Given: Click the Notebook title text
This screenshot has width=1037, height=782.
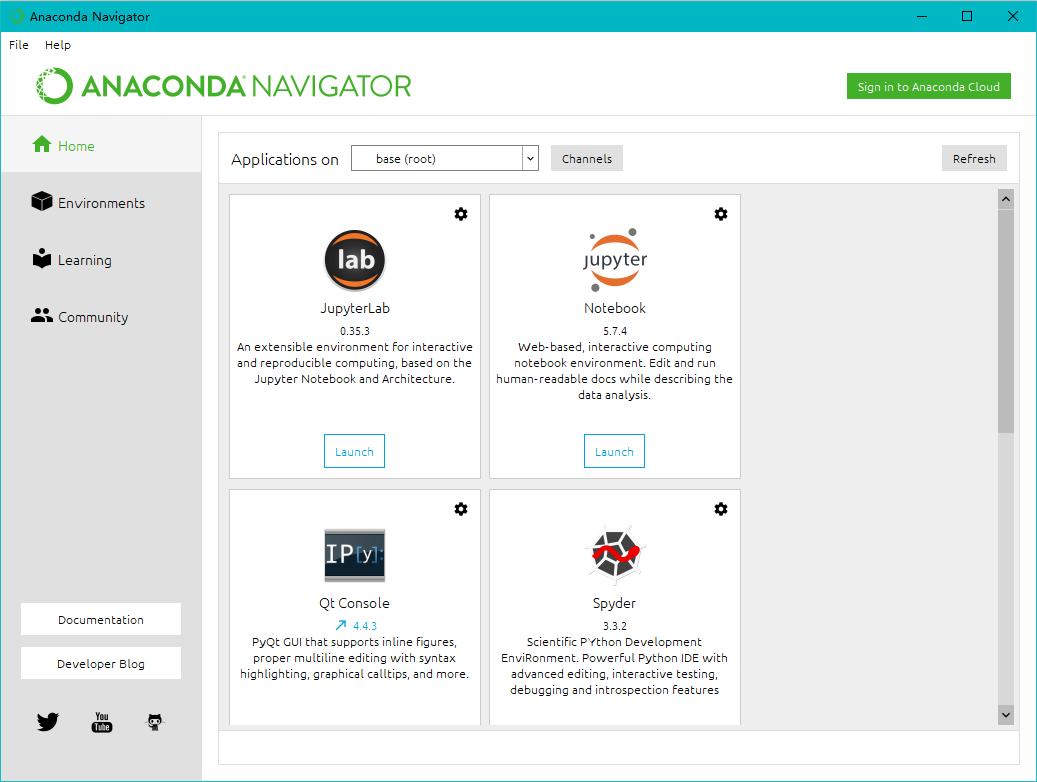Looking at the screenshot, I should click(x=614, y=308).
